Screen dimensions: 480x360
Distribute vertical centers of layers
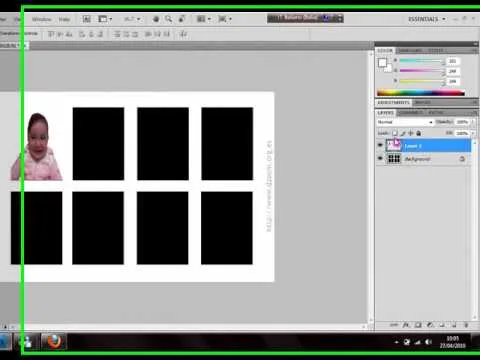tap(126, 34)
